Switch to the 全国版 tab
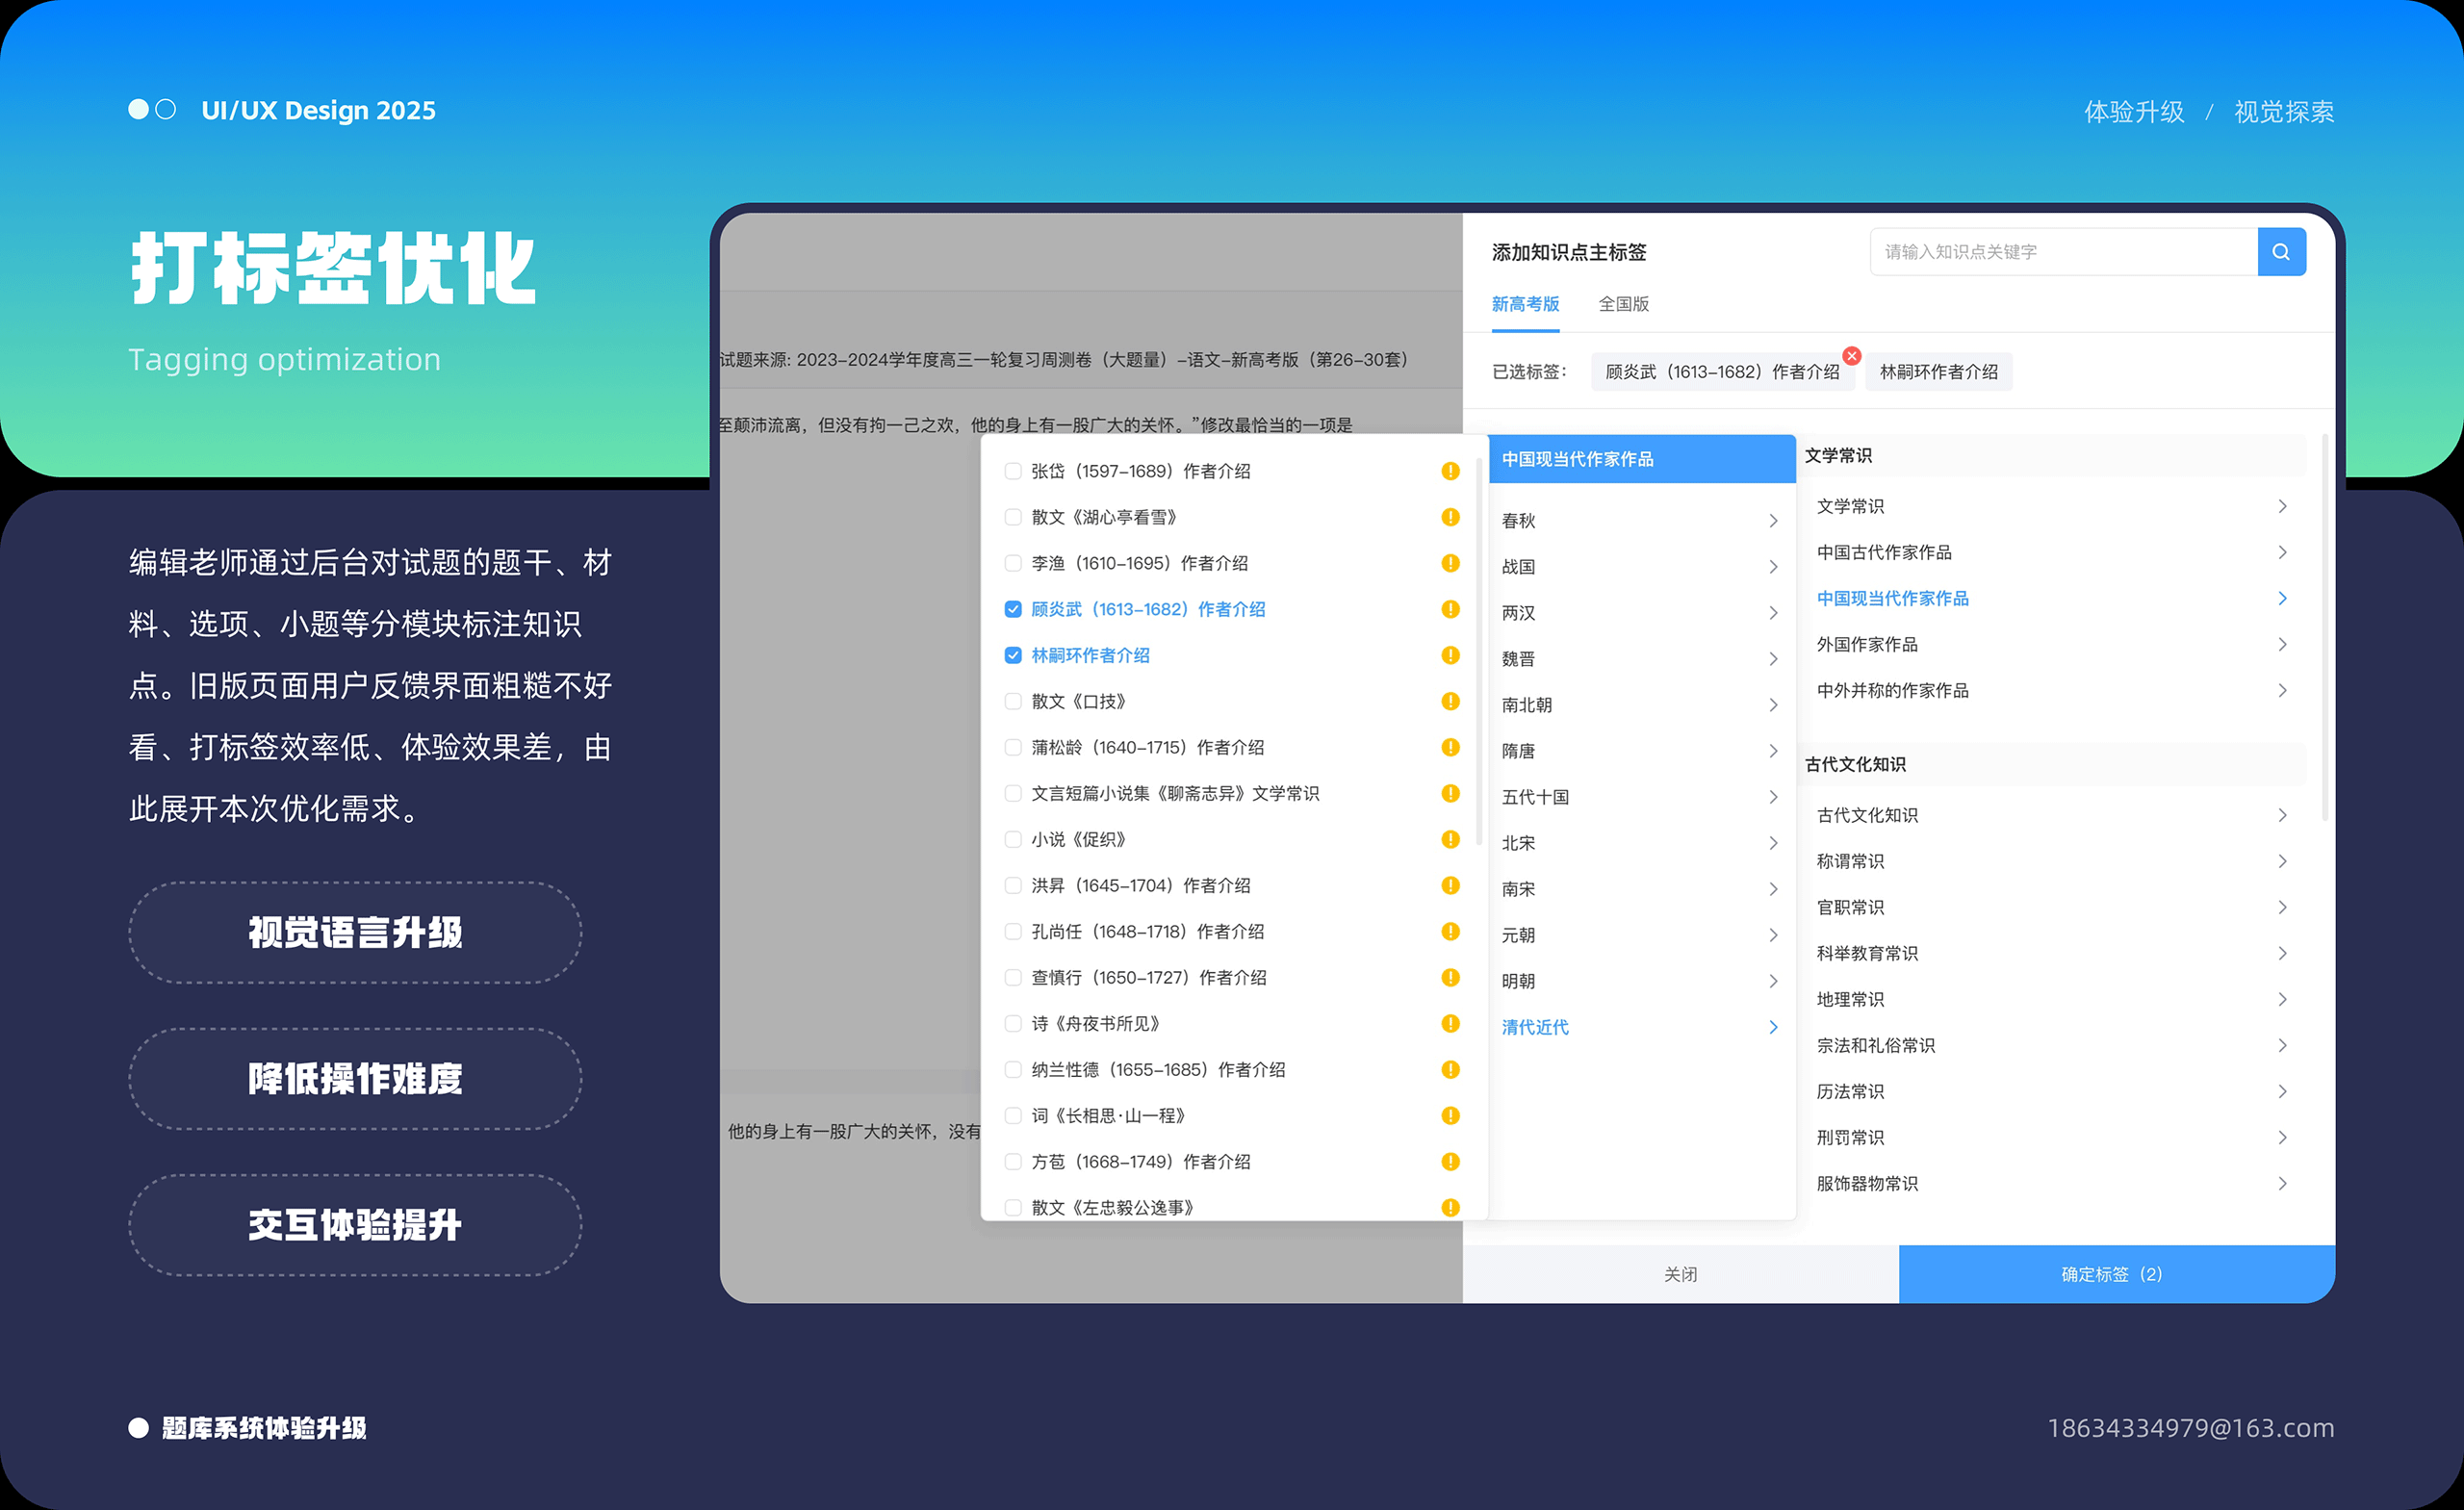This screenshot has width=2464, height=1510. pos(1623,304)
